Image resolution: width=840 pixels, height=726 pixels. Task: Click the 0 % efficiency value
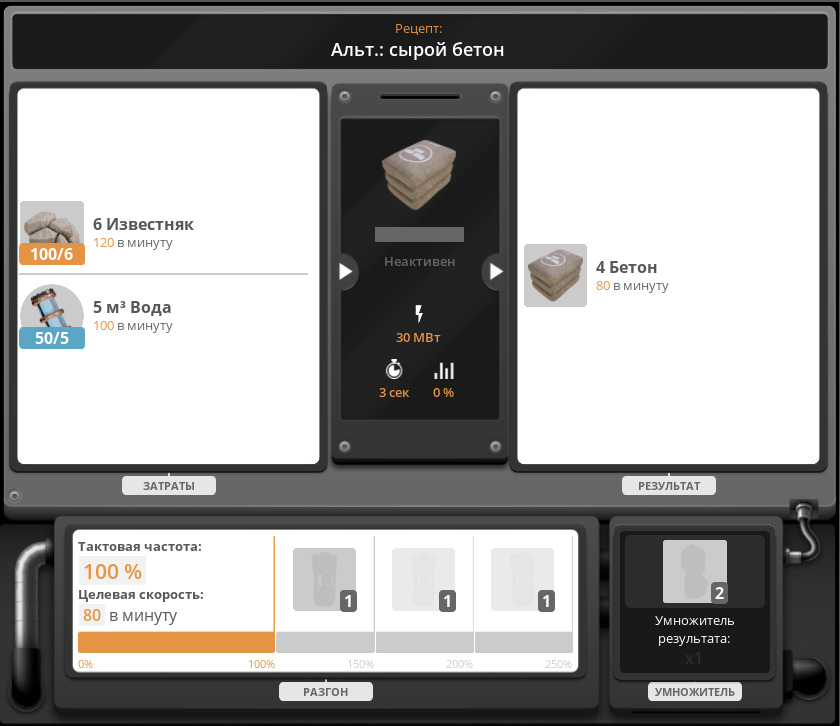[444, 393]
